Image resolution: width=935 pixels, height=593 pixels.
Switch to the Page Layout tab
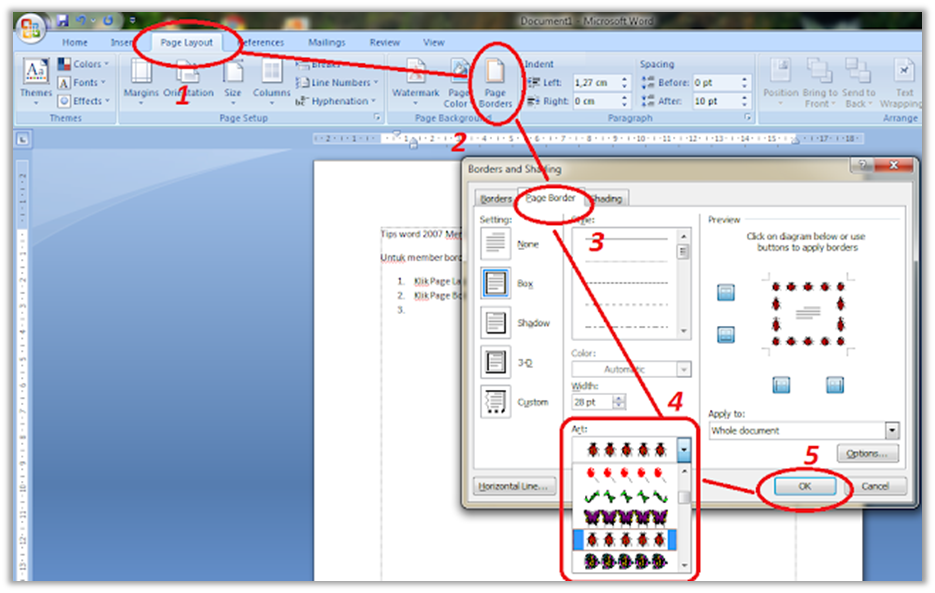coord(187,42)
